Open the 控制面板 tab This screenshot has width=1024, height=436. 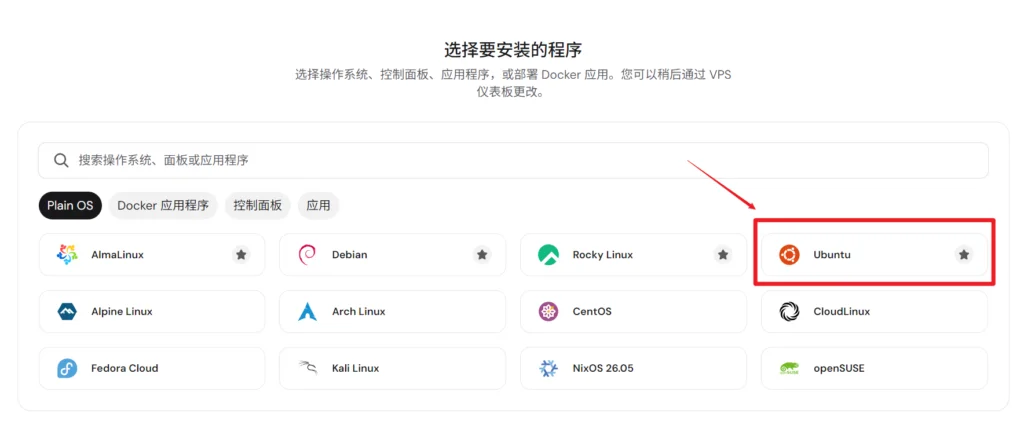(x=257, y=206)
